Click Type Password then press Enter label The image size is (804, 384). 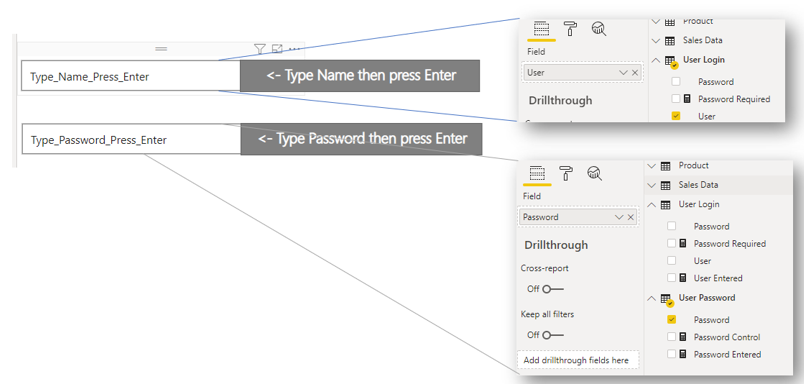[x=361, y=139]
